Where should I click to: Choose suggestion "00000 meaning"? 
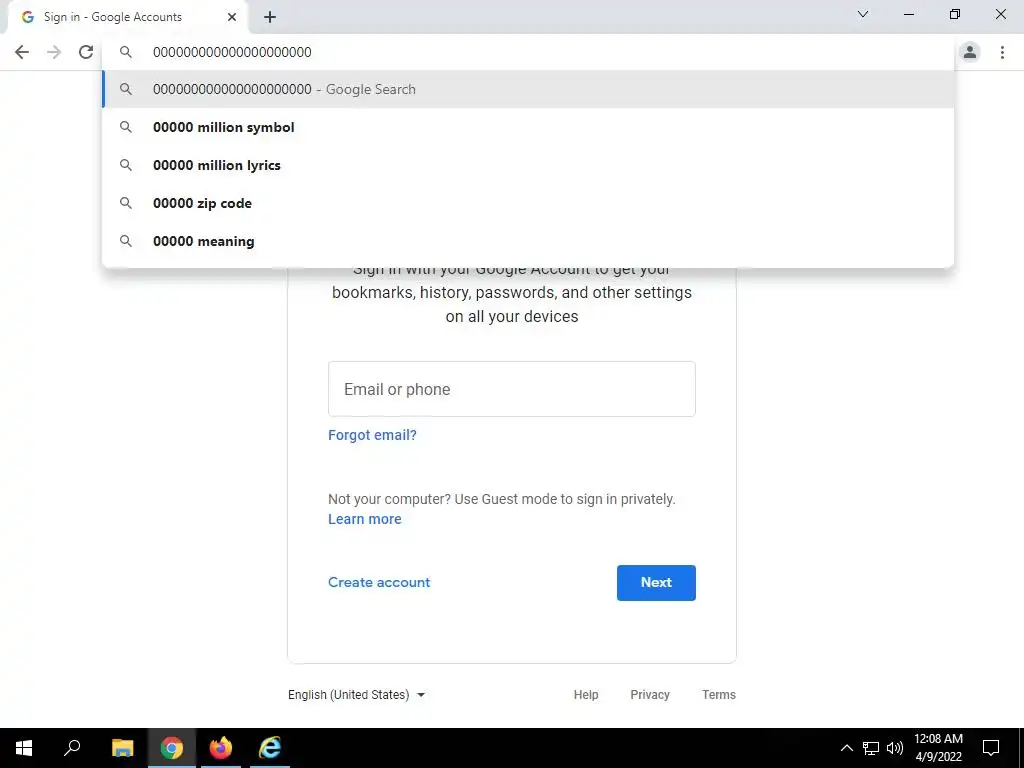point(528,241)
